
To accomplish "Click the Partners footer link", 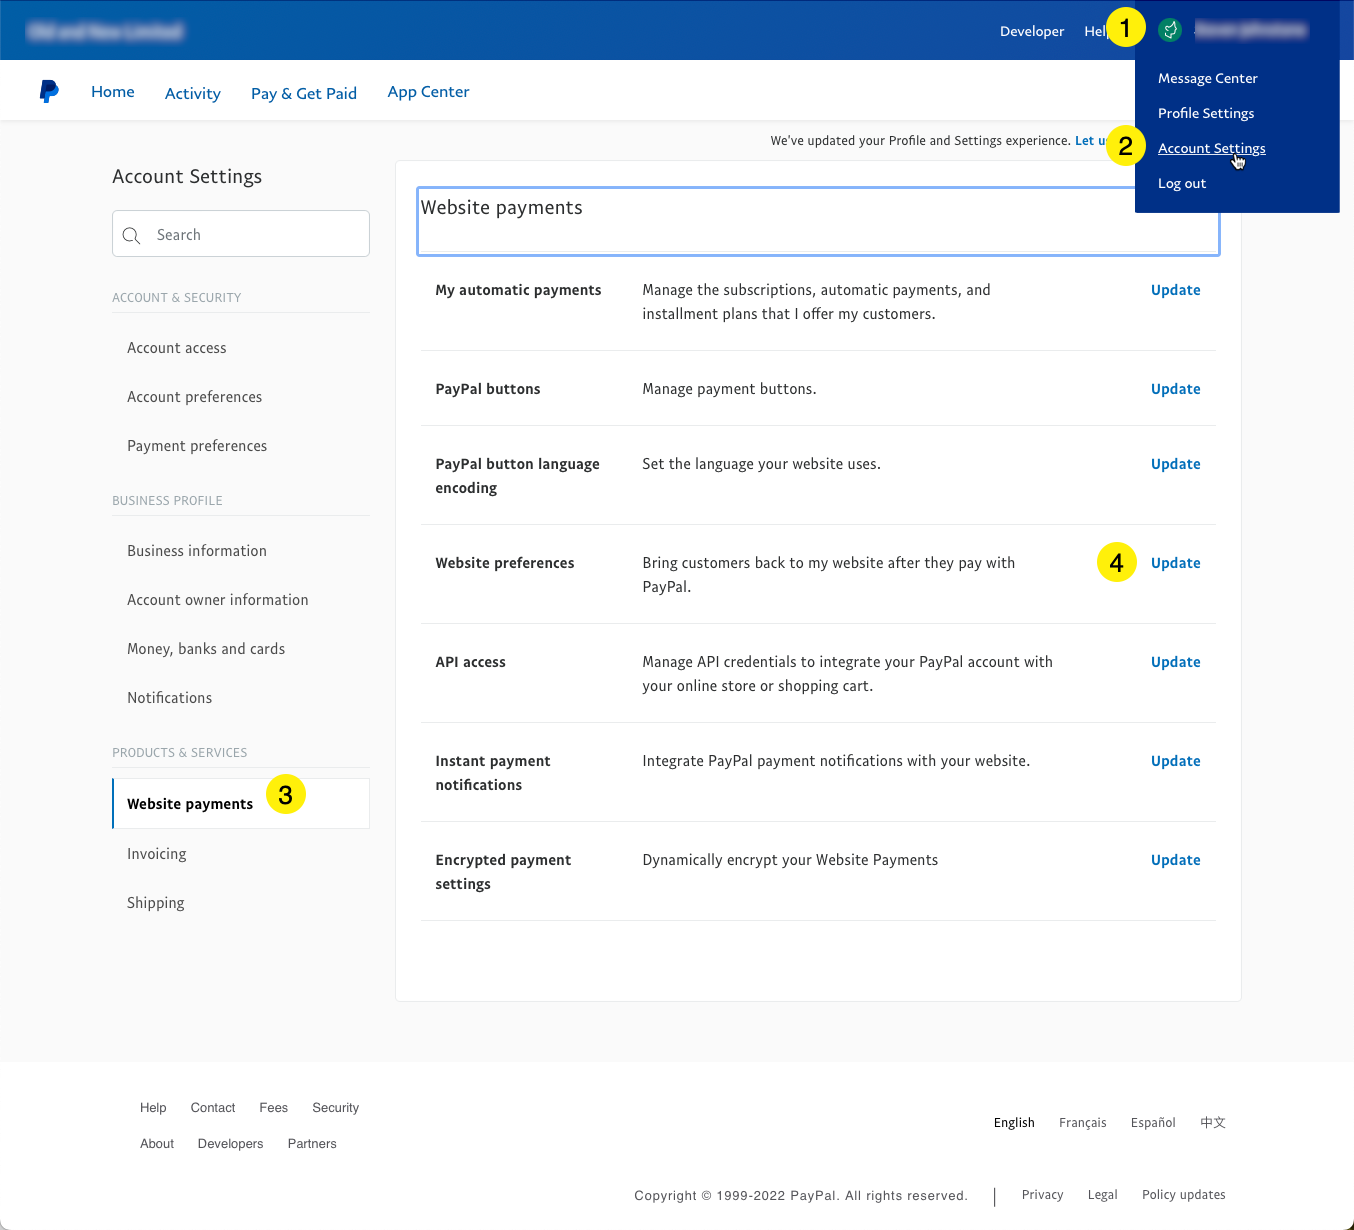I will click(x=312, y=1144).
